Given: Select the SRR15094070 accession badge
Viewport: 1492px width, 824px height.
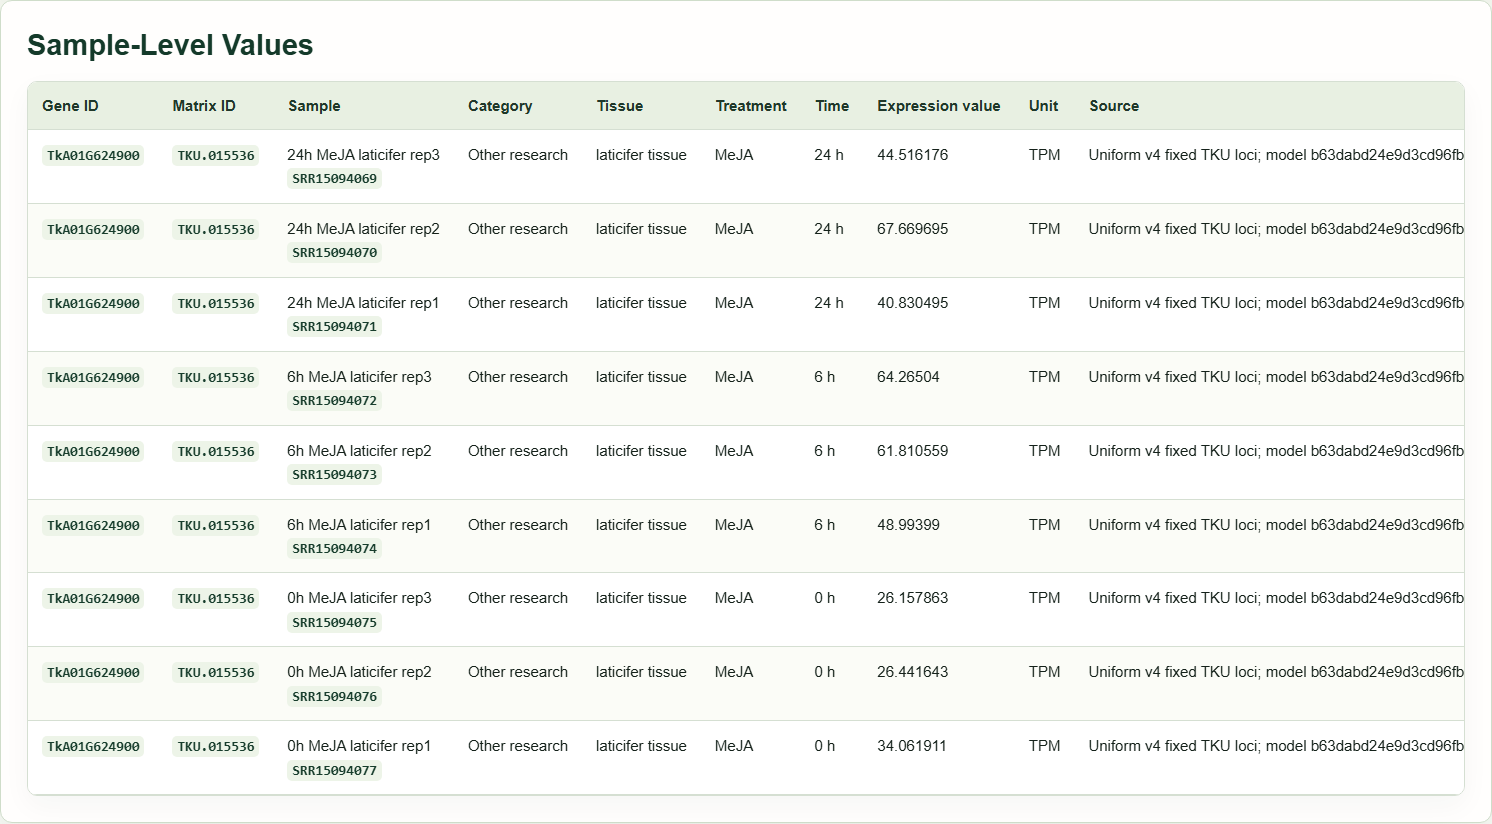Looking at the screenshot, I should point(335,253).
